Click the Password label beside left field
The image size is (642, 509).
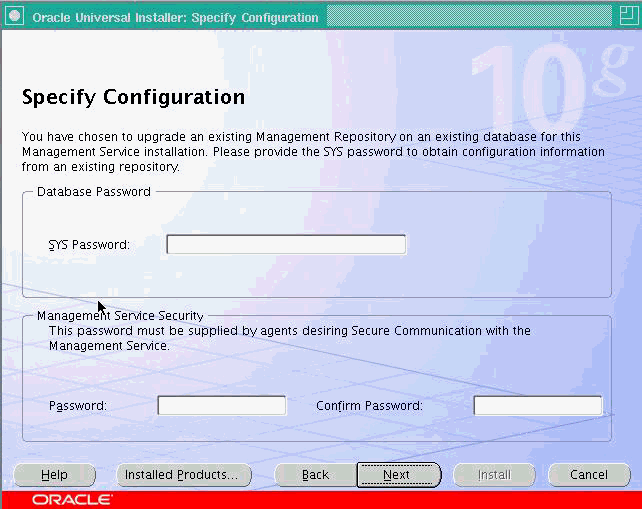click(x=77, y=406)
